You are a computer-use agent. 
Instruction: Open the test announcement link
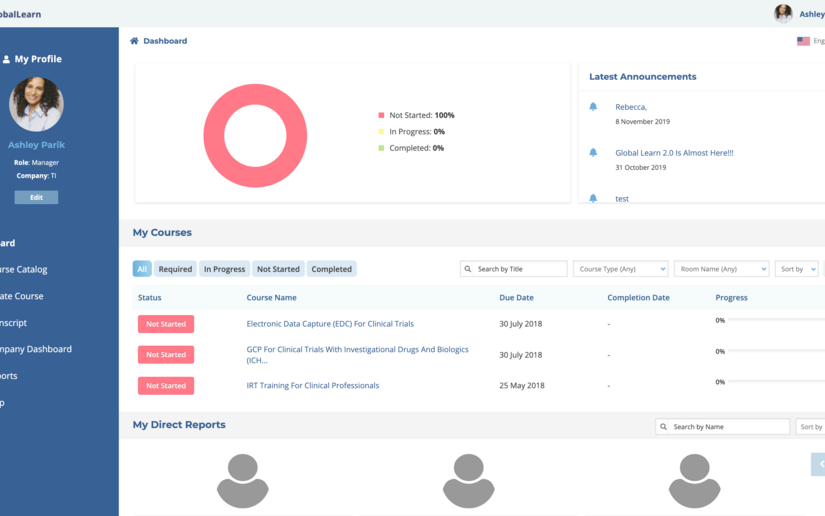tap(622, 199)
